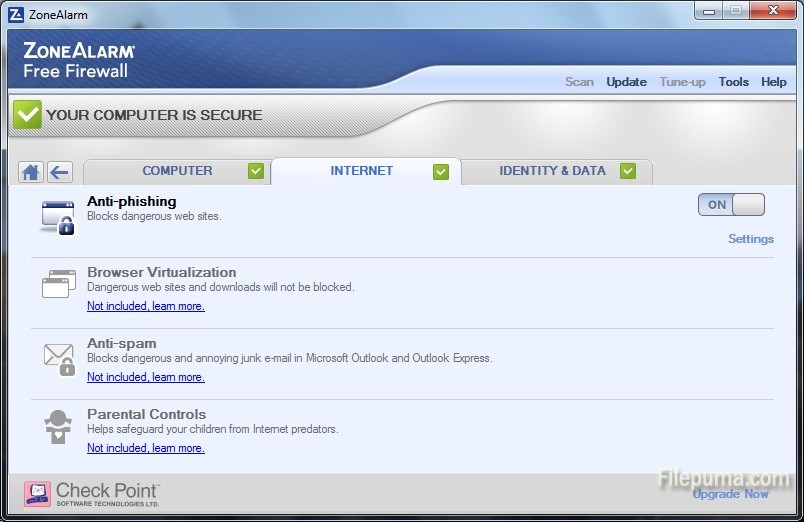Click the Home icon button
This screenshot has width=804, height=522.
(31, 172)
